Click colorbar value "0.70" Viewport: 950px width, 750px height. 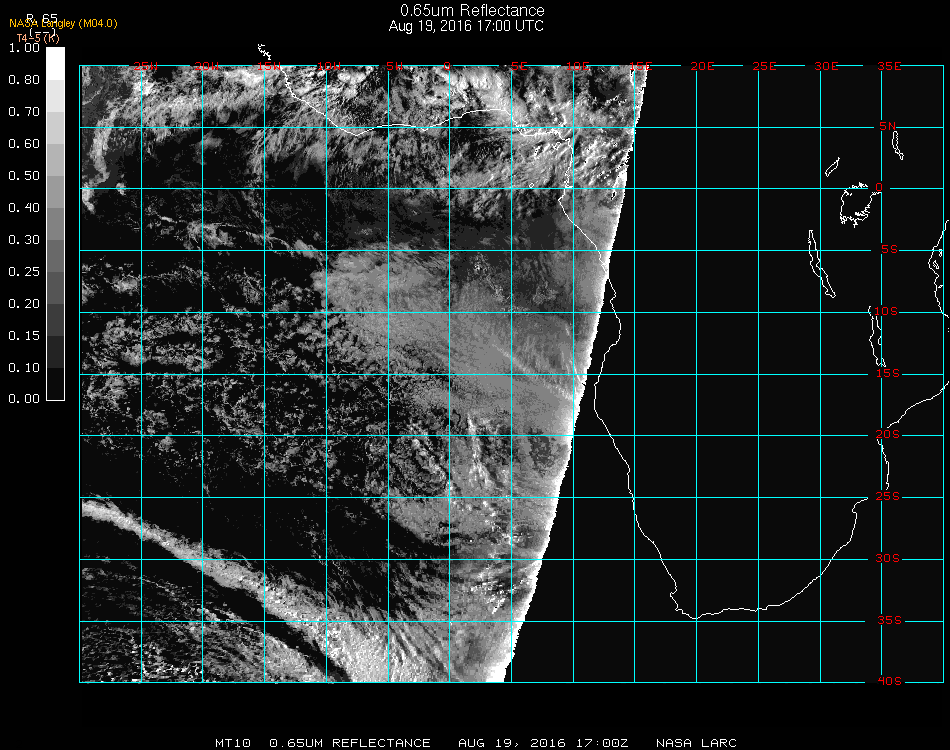click(24, 112)
